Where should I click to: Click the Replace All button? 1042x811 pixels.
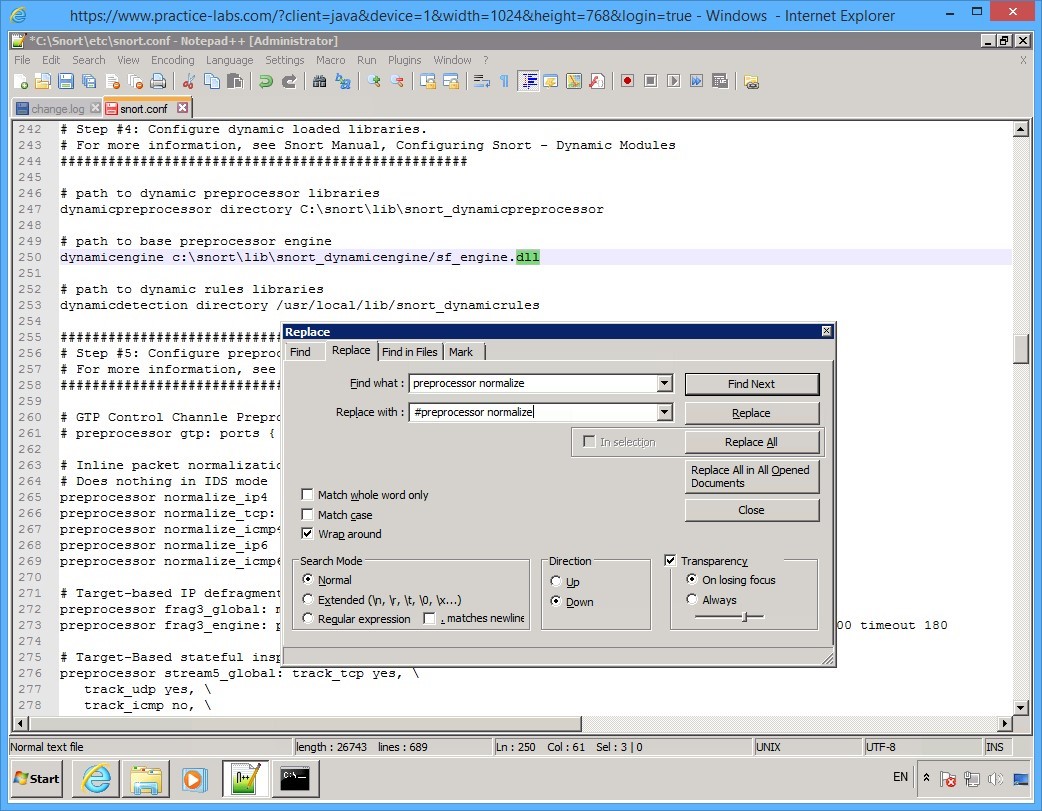(x=751, y=441)
